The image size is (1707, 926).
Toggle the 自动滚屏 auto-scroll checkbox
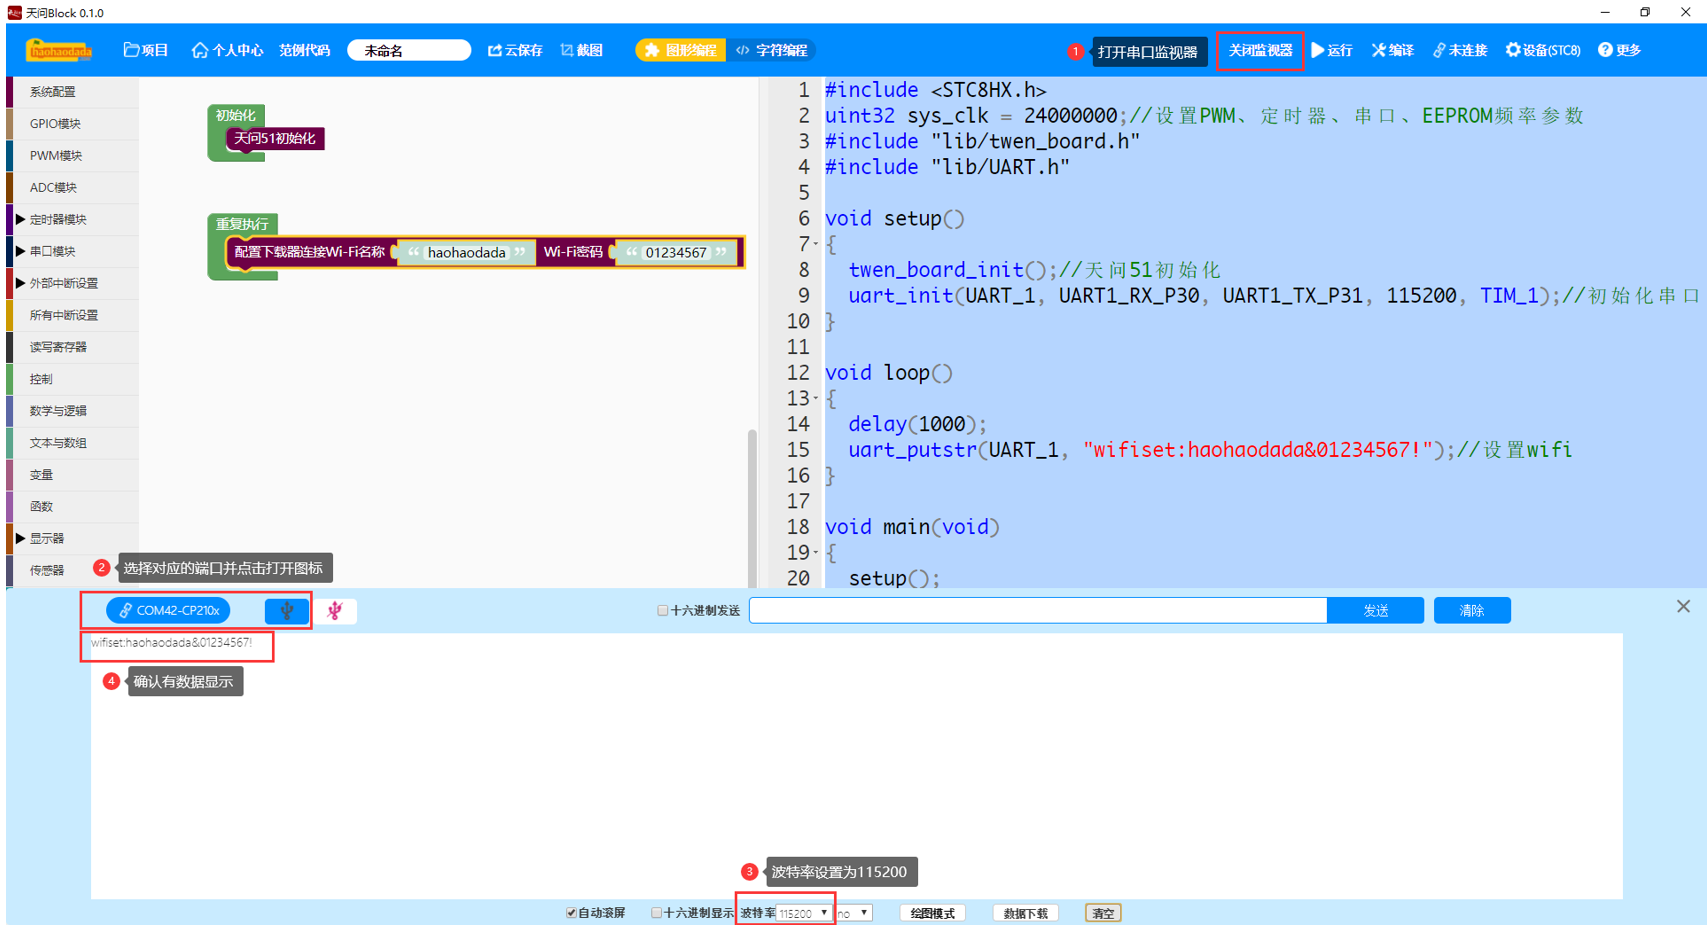click(571, 913)
